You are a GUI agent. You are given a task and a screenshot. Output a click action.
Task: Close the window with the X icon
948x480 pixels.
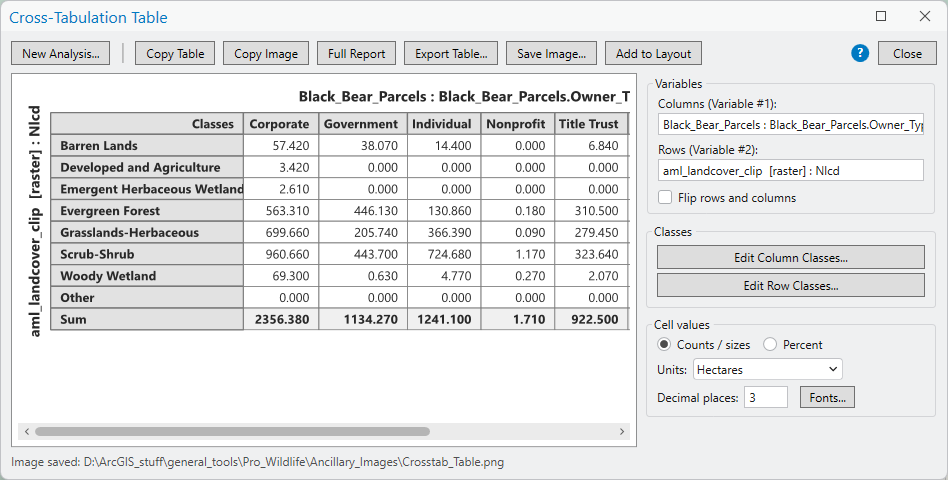(x=924, y=16)
